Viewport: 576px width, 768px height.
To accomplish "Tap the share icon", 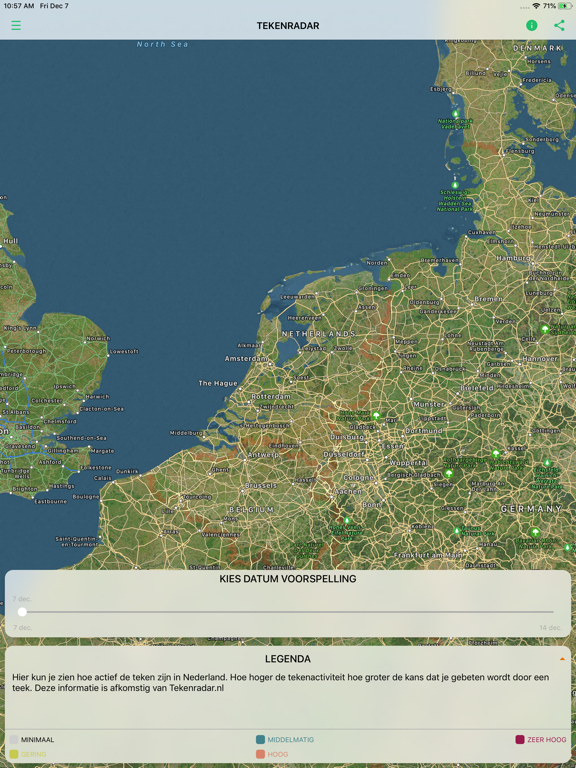I will tap(559, 25).
